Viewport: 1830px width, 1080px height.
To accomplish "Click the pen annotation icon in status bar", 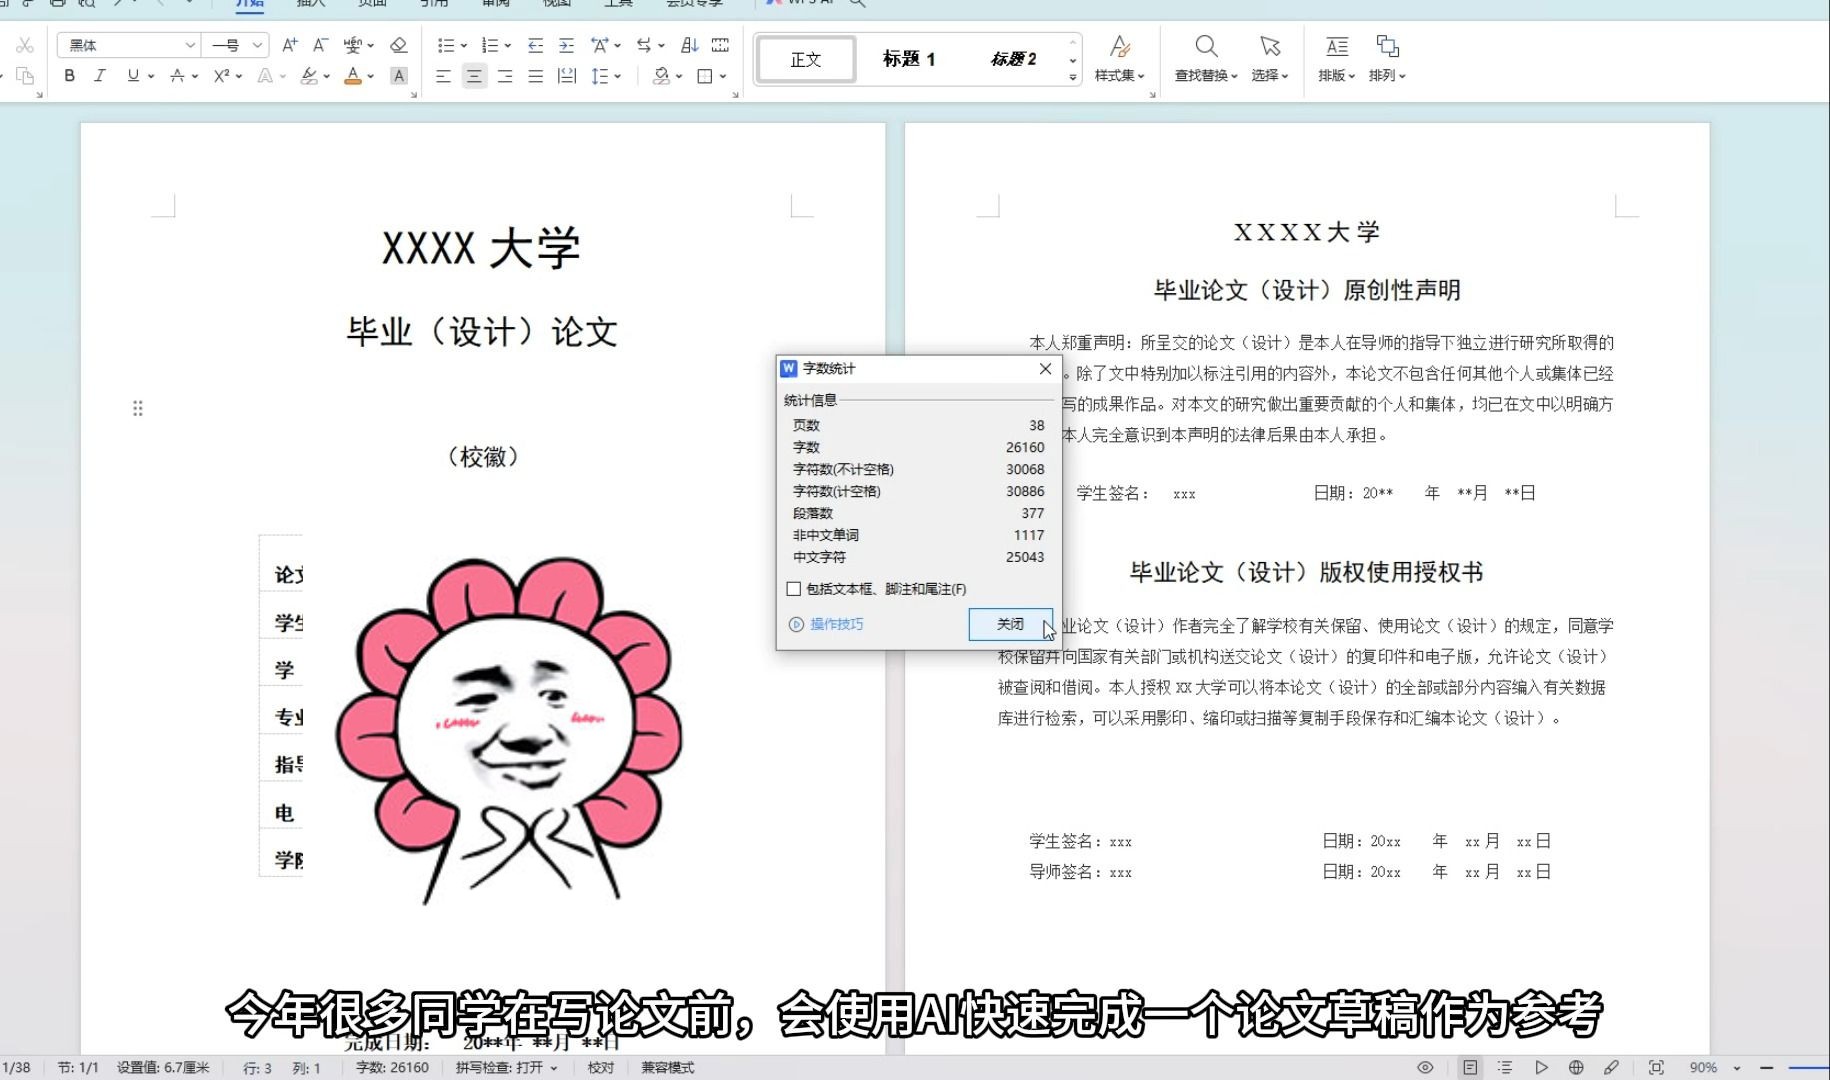I will [x=1611, y=1067].
